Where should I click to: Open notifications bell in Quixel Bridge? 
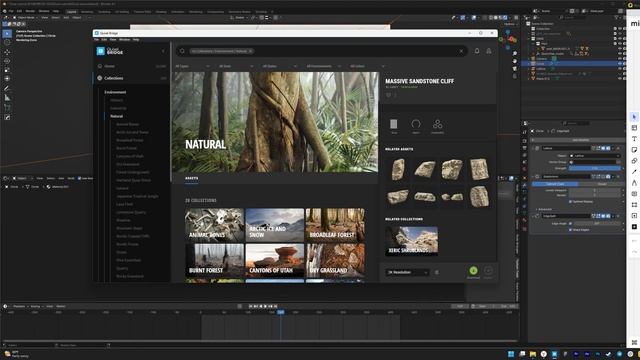click(x=477, y=51)
